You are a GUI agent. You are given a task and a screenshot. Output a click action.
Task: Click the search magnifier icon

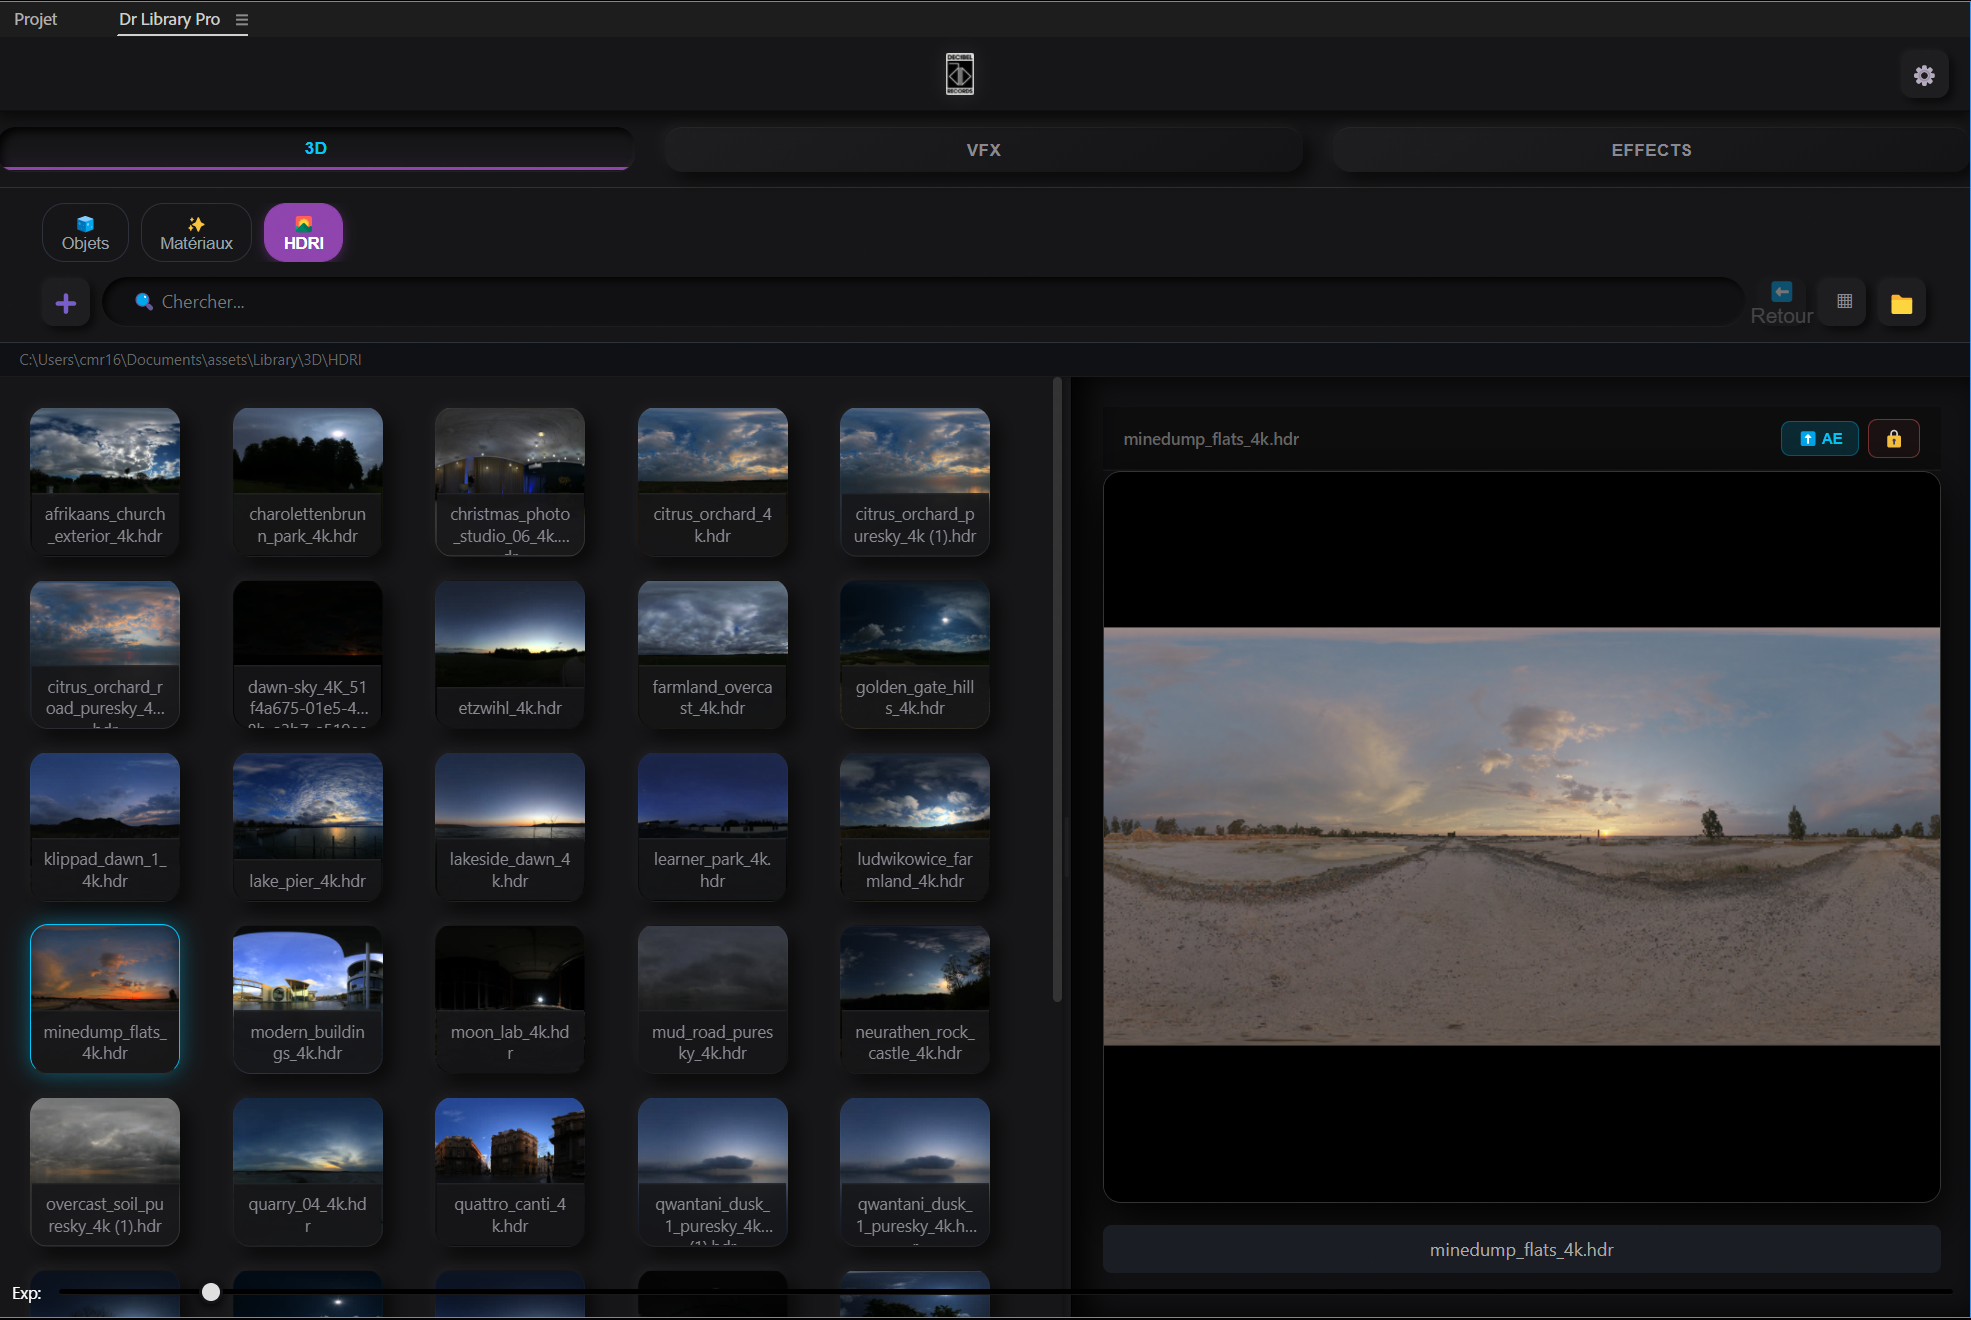tap(144, 301)
